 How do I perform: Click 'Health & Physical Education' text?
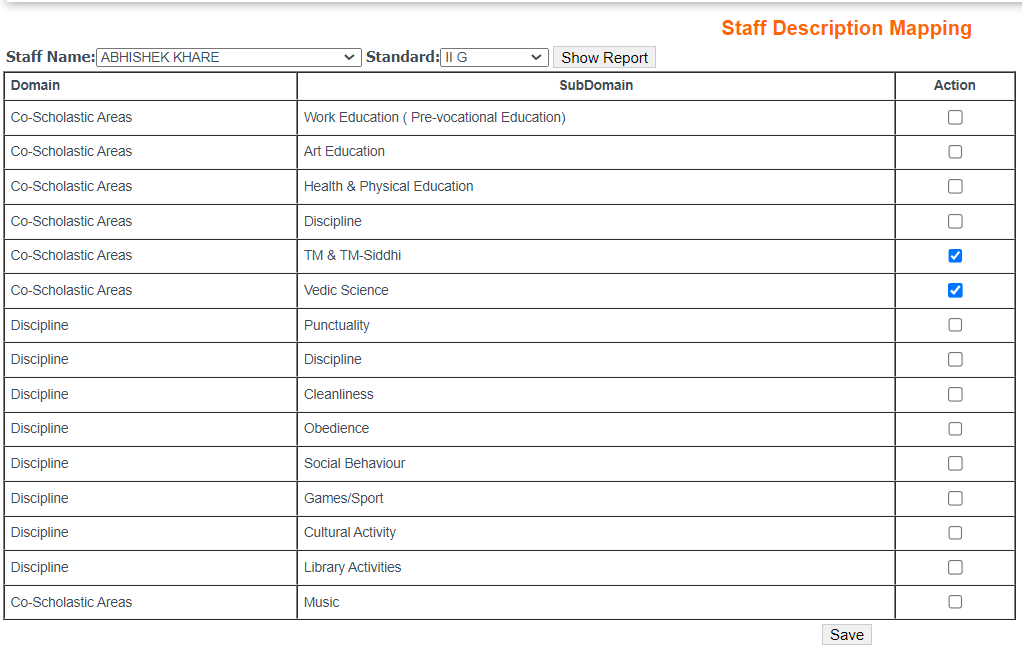pyautogui.click(x=388, y=186)
